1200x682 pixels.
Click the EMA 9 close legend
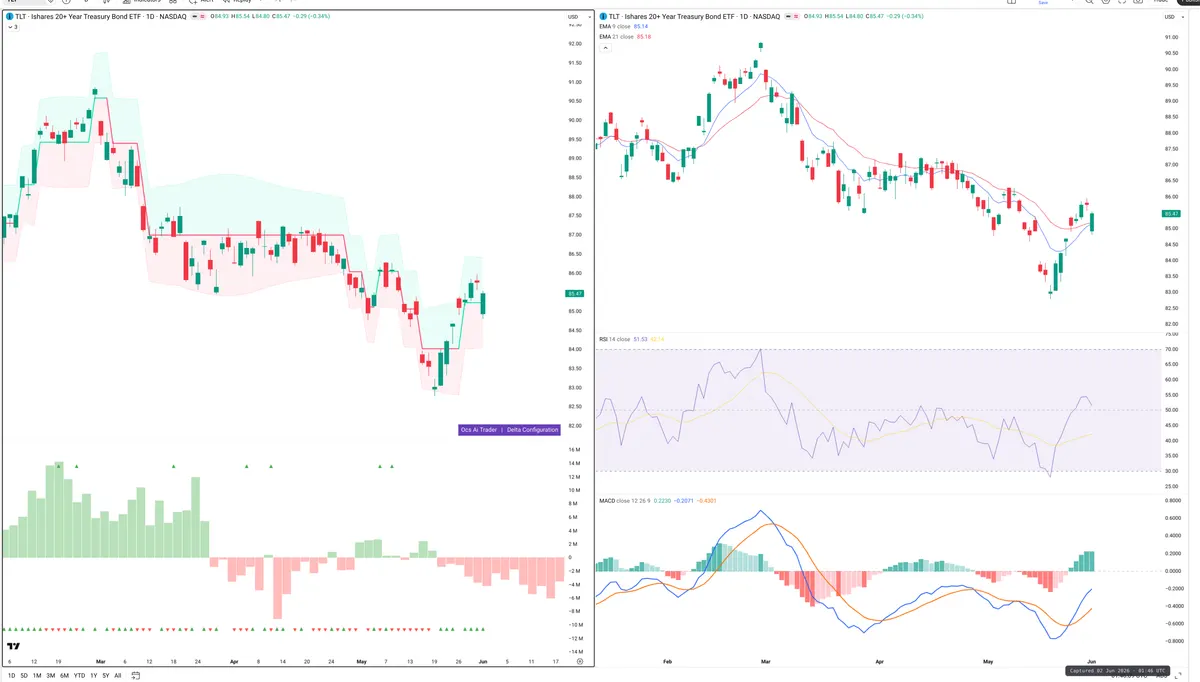(x=616, y=27)
